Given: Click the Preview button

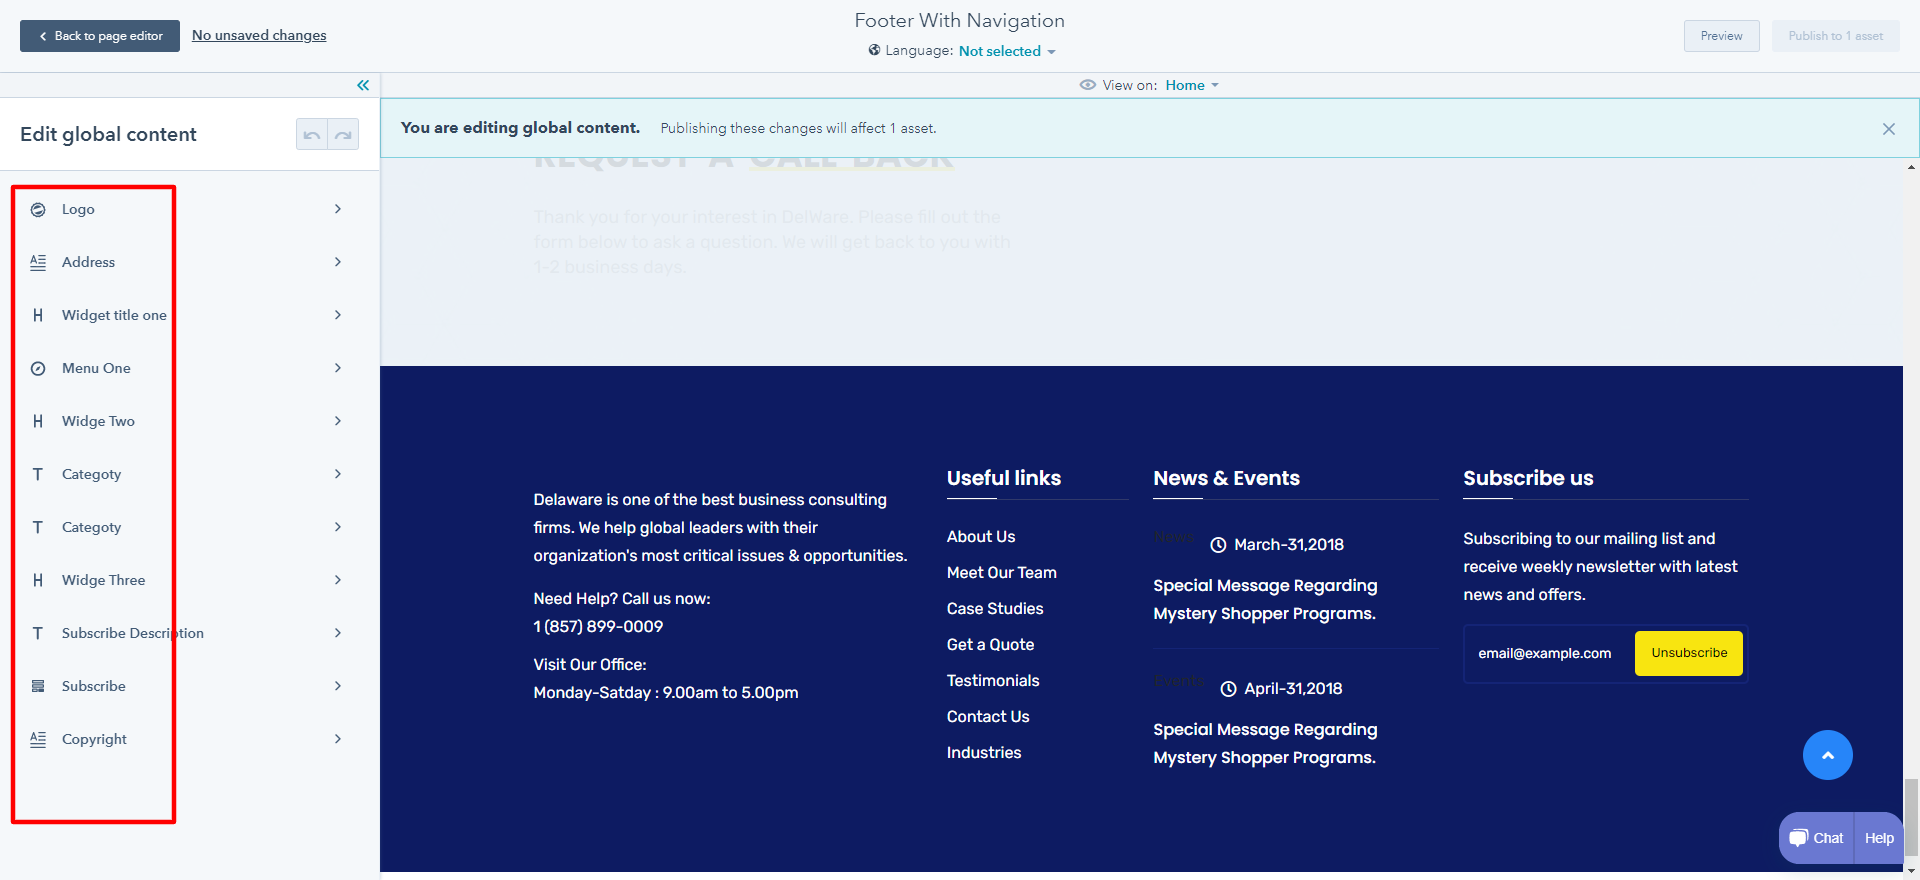Looking at the screenshot, I should pos(1721,36).
